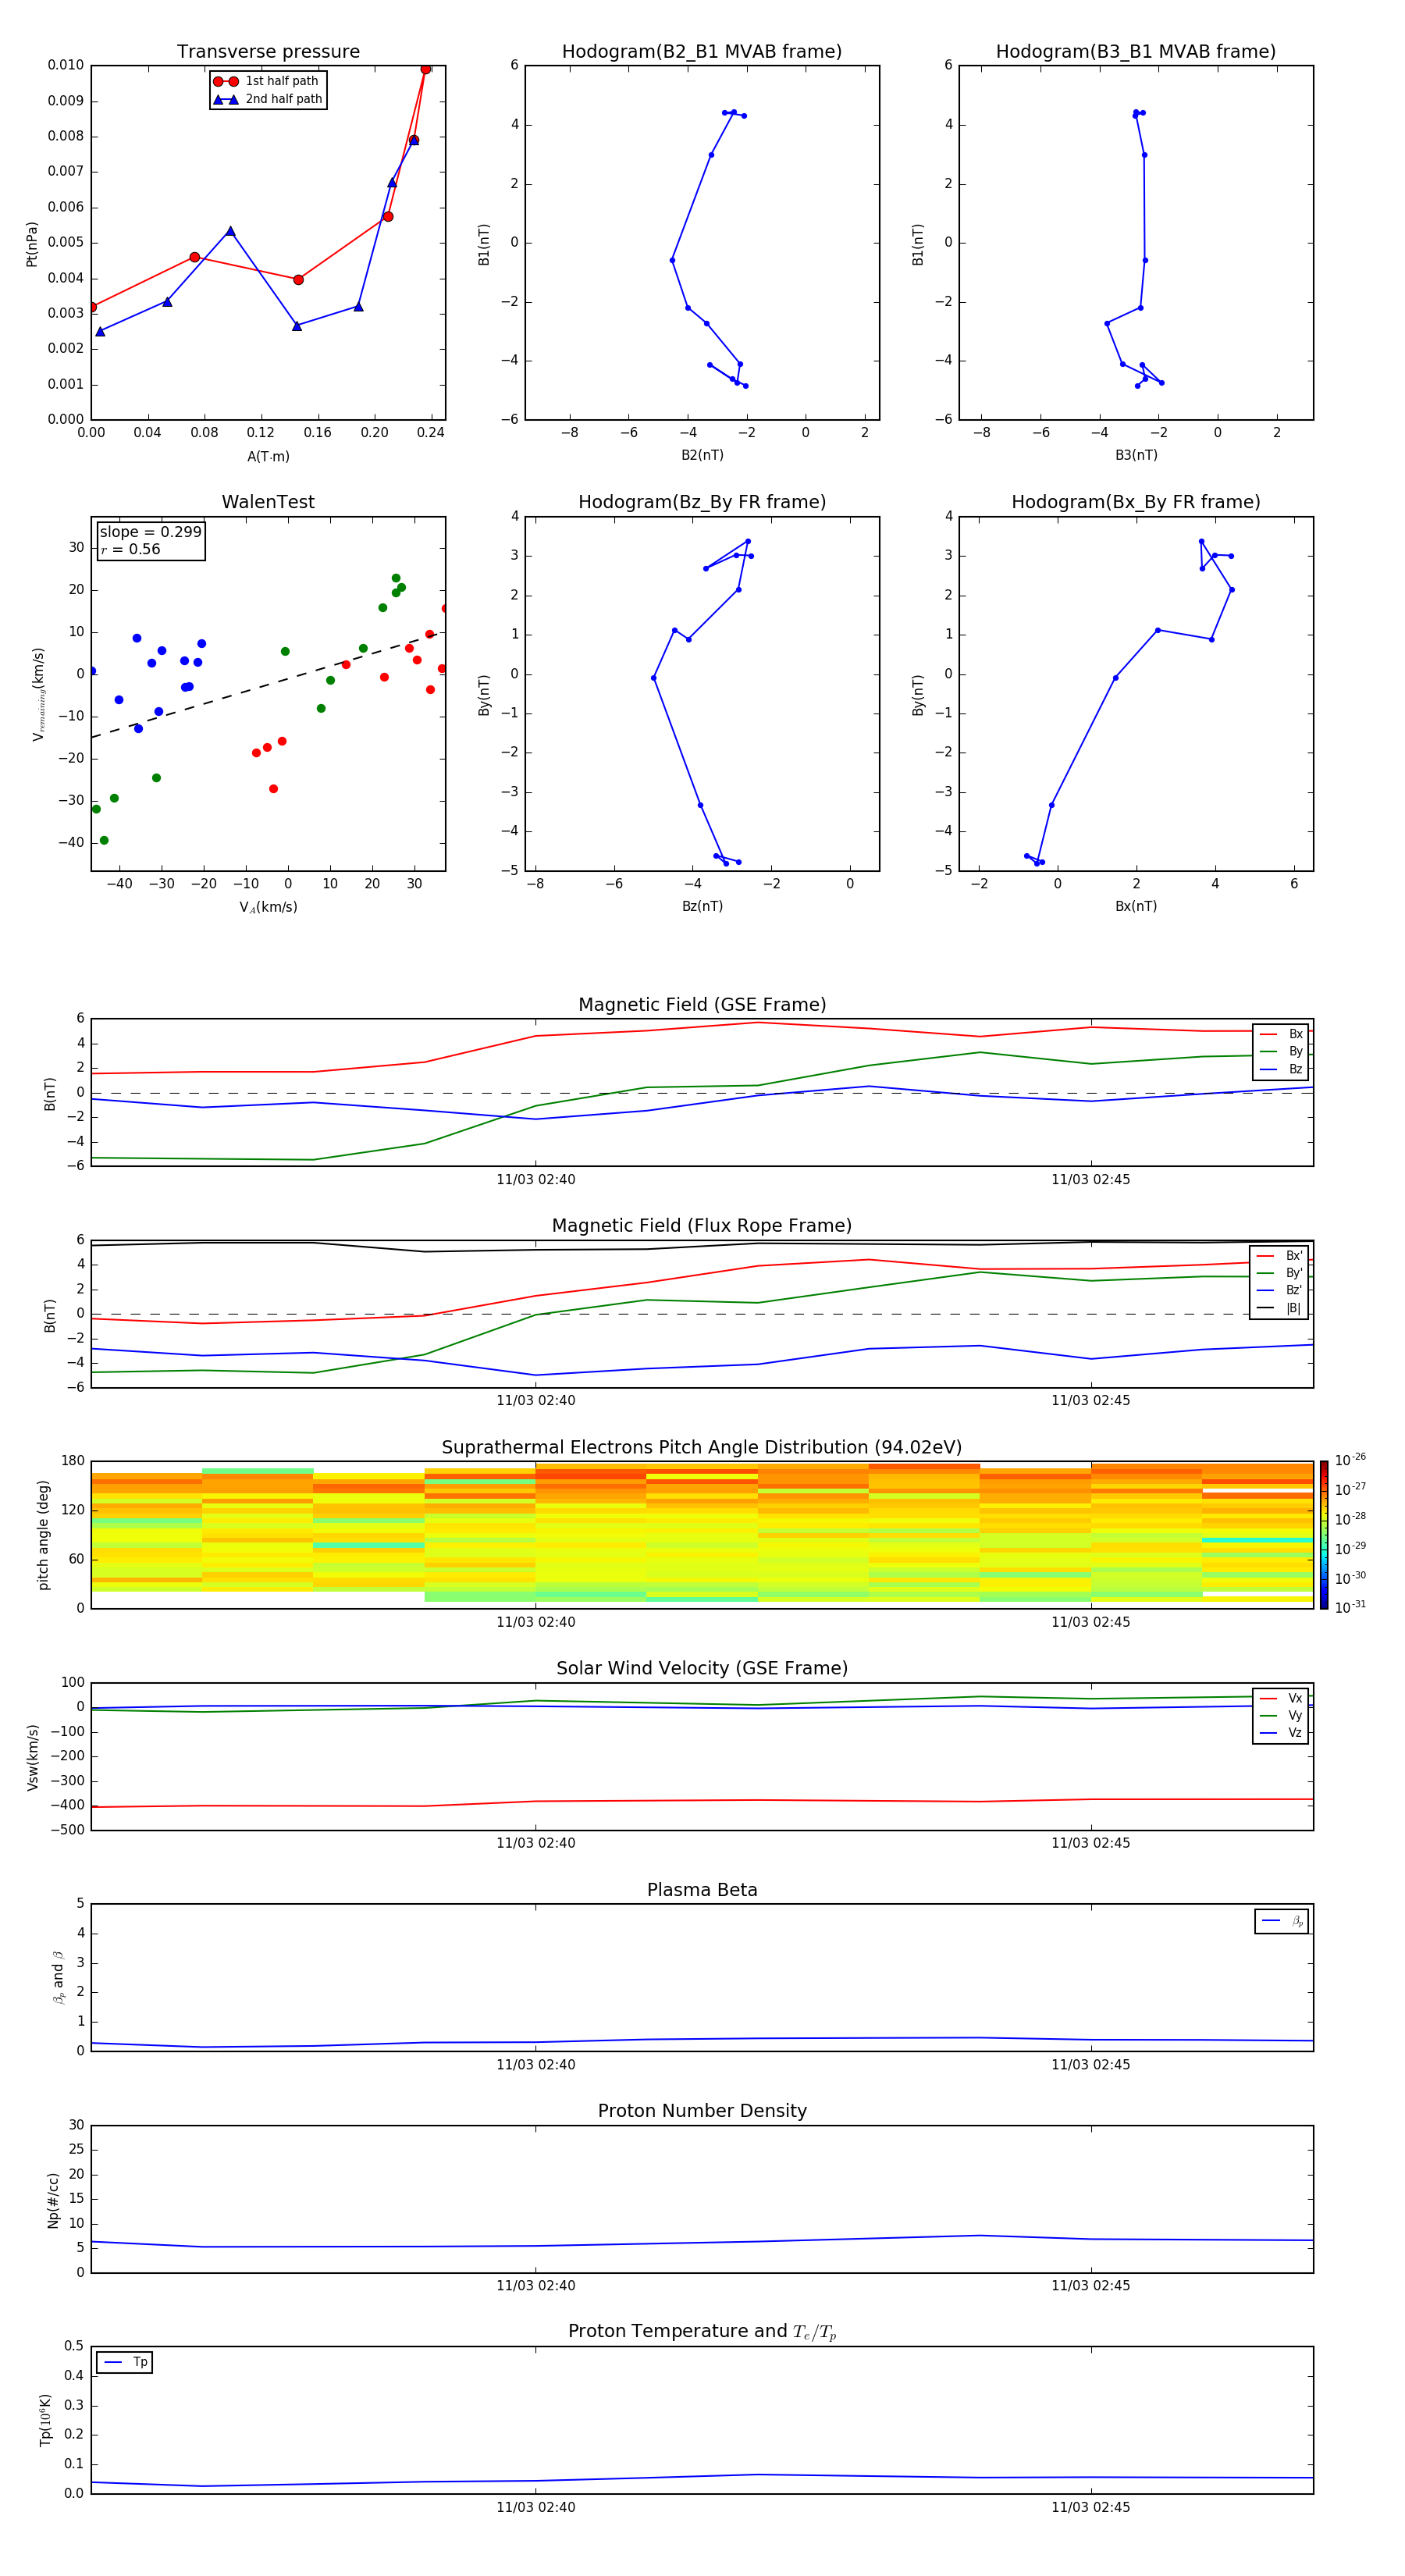Select the "Bz'" flux rope legend entry
Image resolution: width=1405 pixels, height=2576 pixels.
[x=1279, y=1291]
